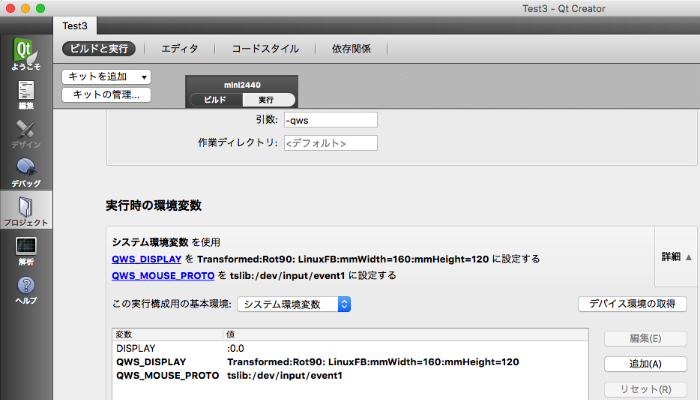This screenshot has width=700, height=400.
Task: Maximize the Qt Creator window
Action: (x=40, y=8)
